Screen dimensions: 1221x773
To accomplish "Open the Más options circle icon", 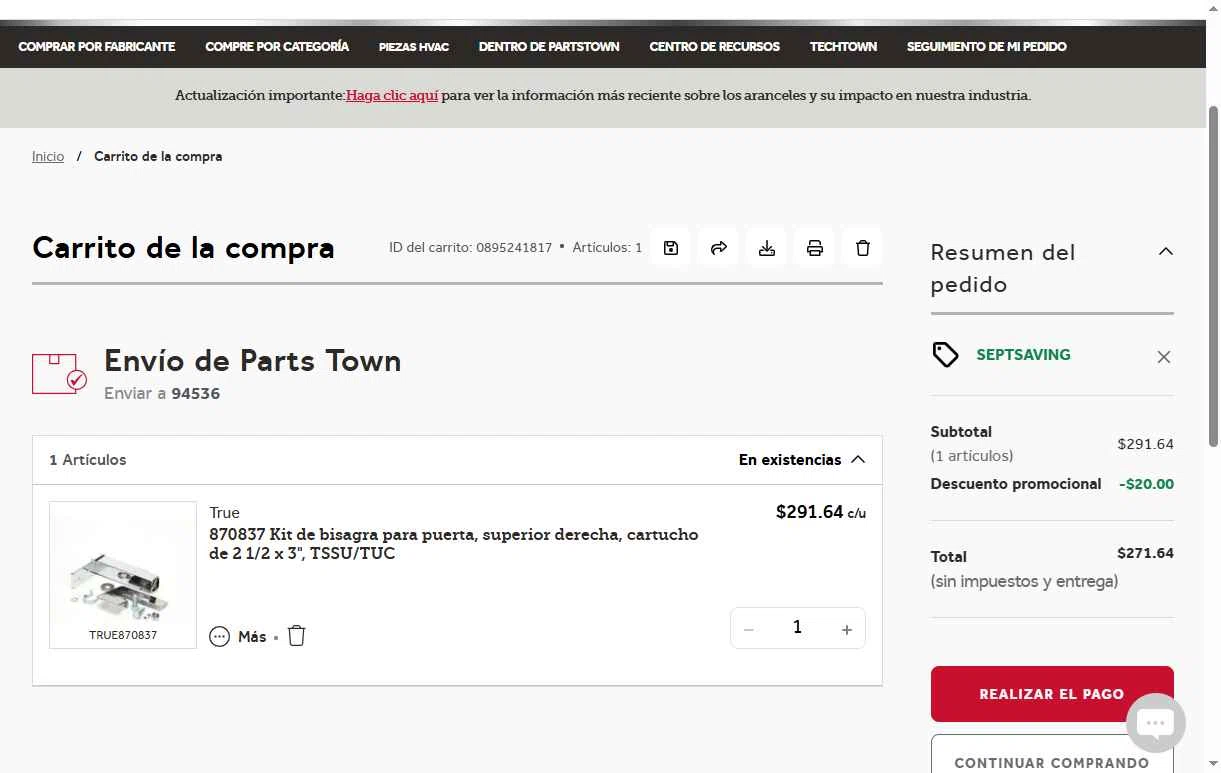I will [219, 636].
